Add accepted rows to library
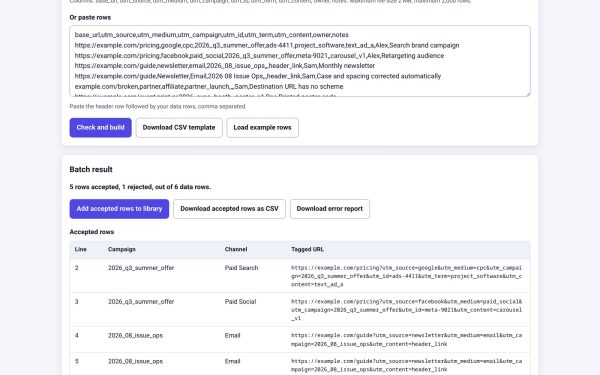 tap(119, 209)
